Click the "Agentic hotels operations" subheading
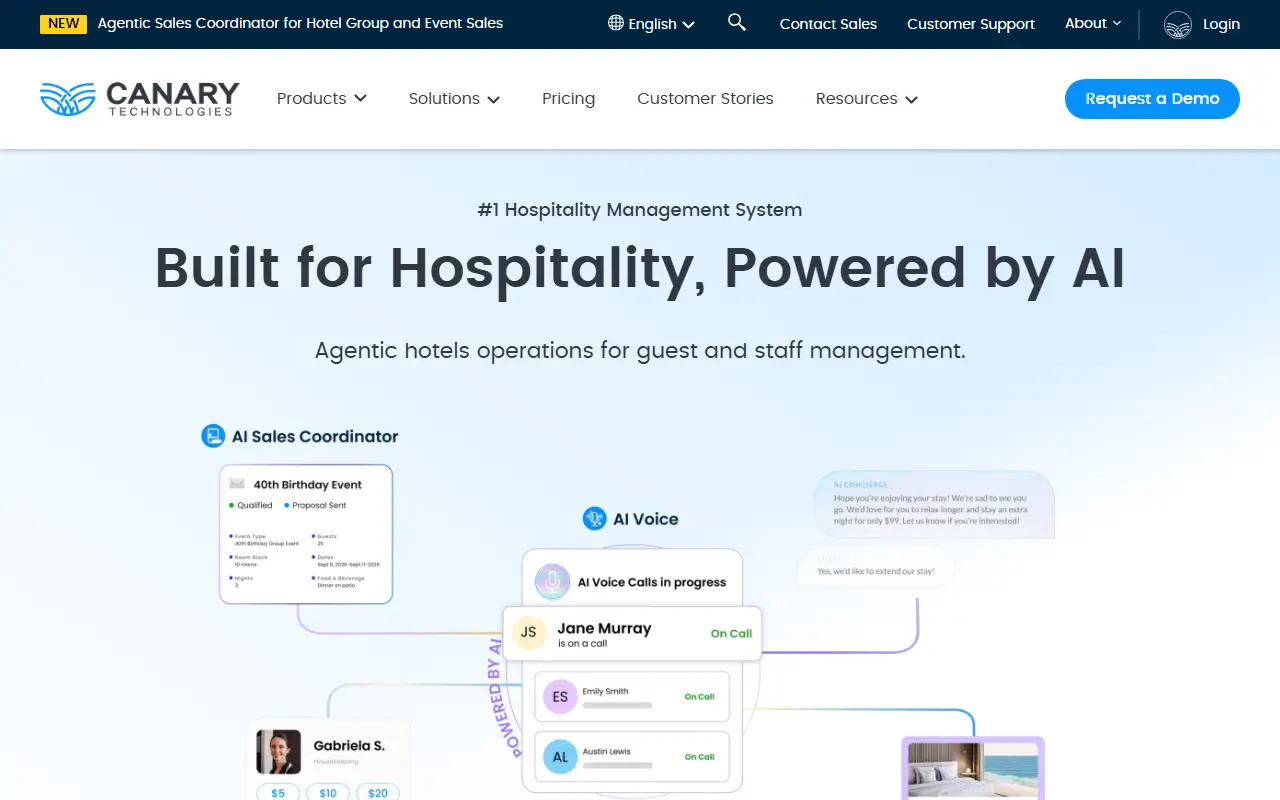The image size is (1280, 800). pos(640,351)
